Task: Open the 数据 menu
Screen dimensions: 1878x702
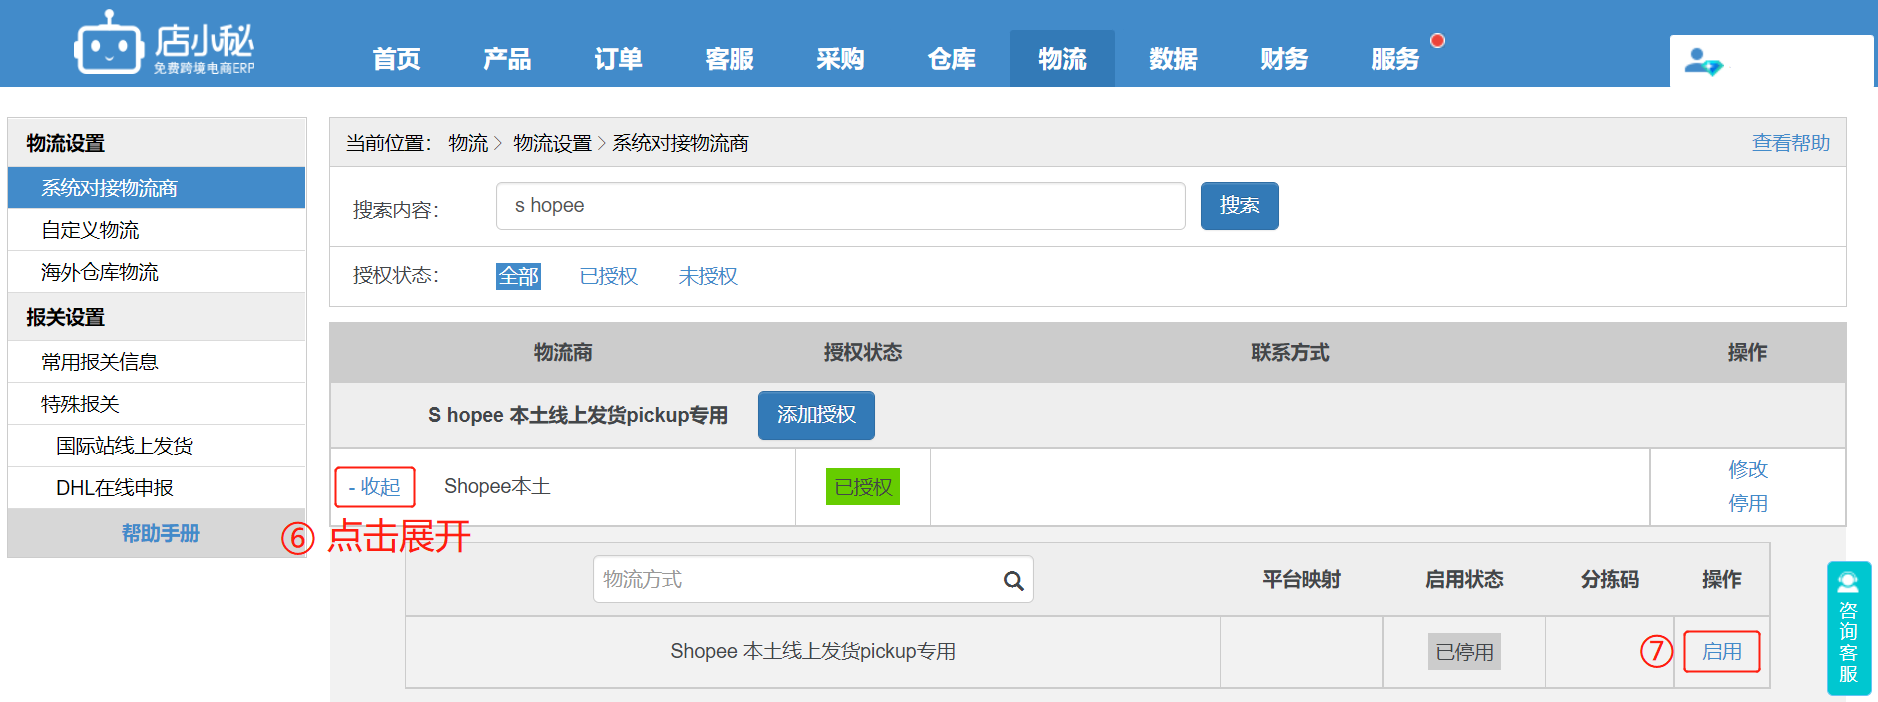Action: 1173,59
